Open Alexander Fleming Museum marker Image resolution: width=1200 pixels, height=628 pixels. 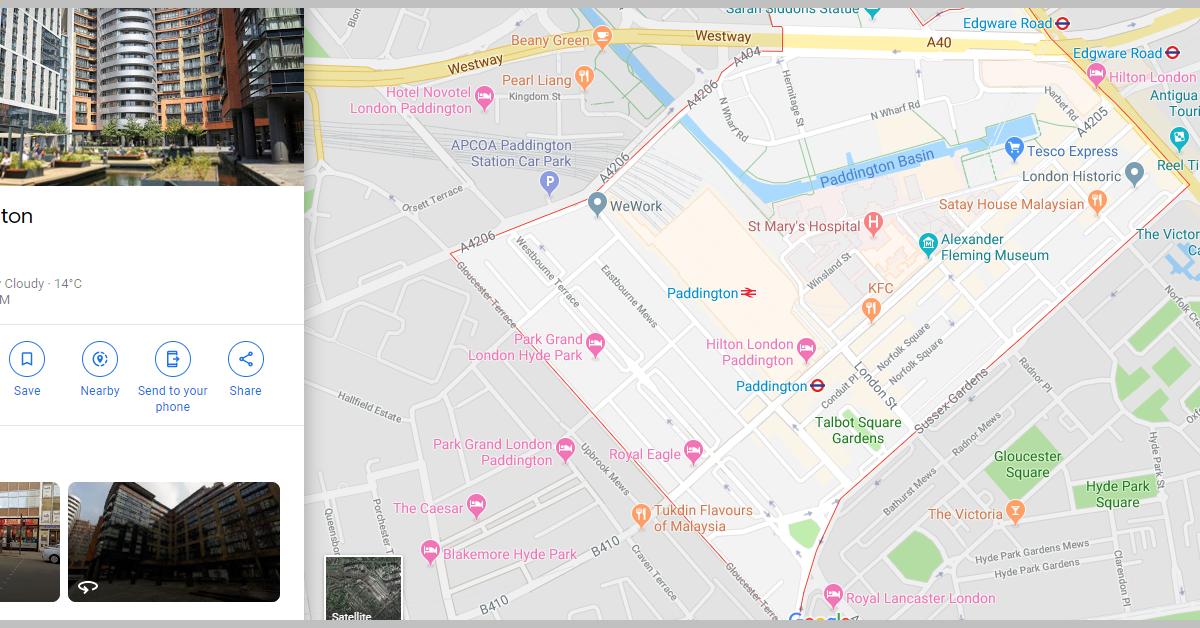pos(928,245)
